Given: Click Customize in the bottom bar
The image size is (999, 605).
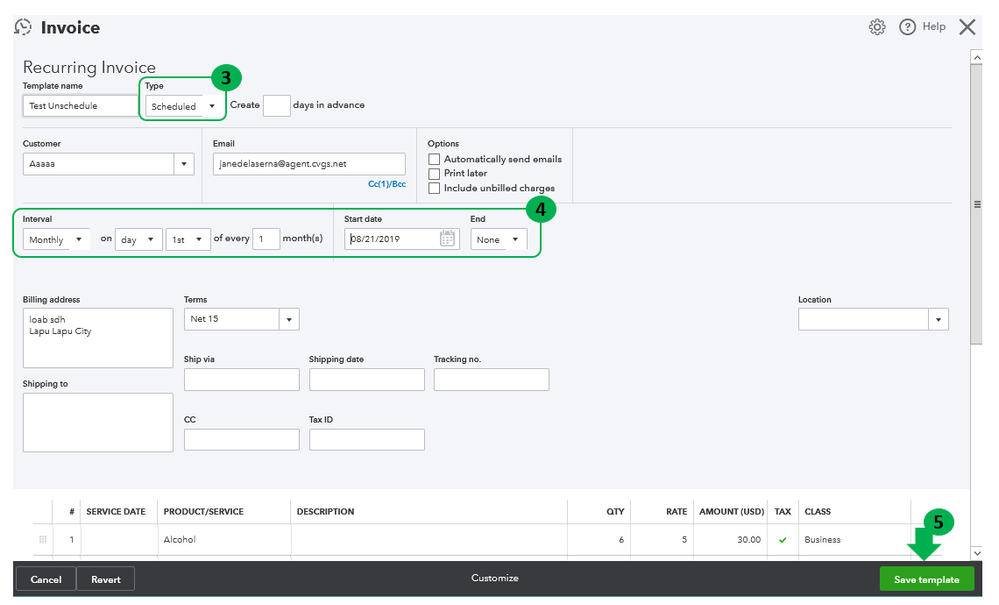Looking at the screenshot, I should point(495,578).
